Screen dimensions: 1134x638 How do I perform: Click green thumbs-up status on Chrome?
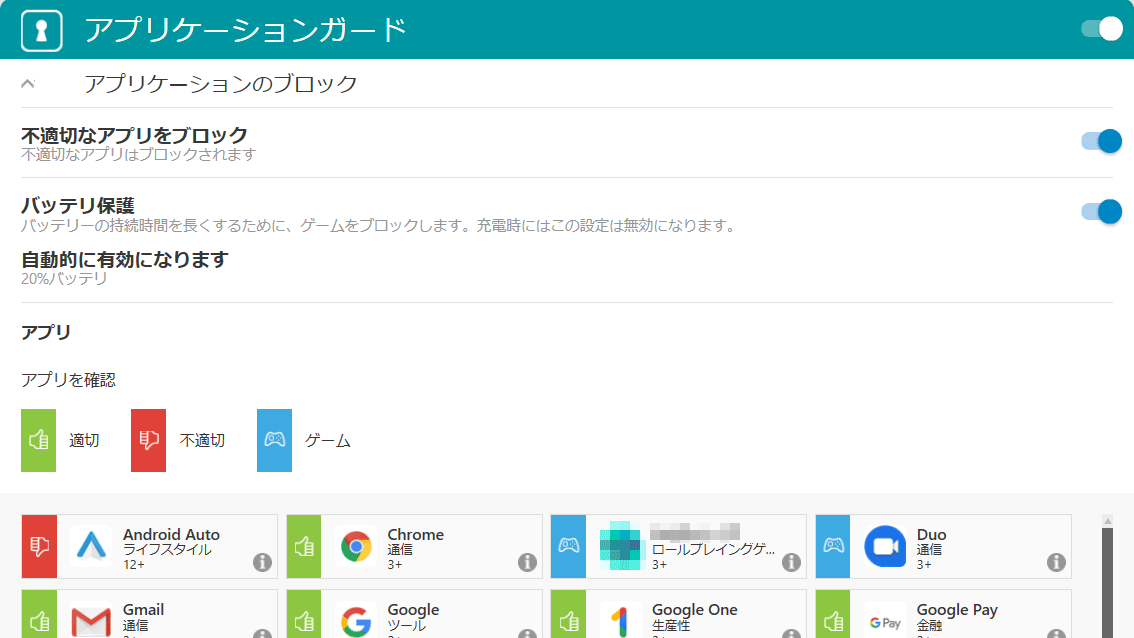pos(304,546)
